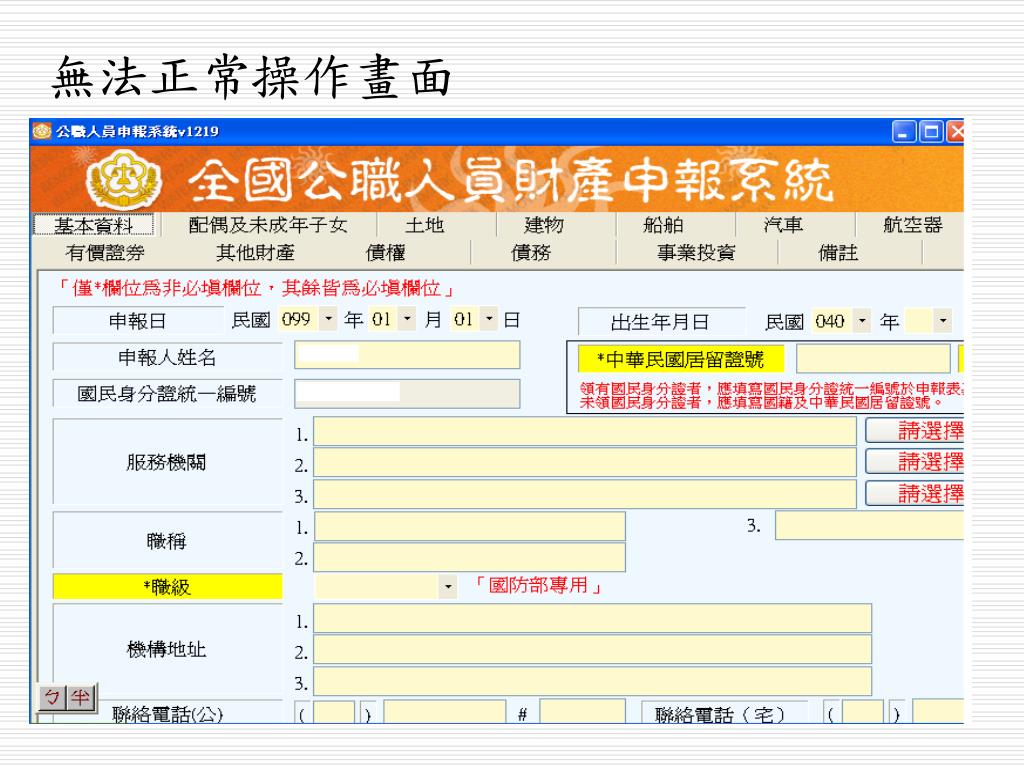Switch to 航空器 tab
The height and width of the screenshot is (768, 1024).
point(912,225)
